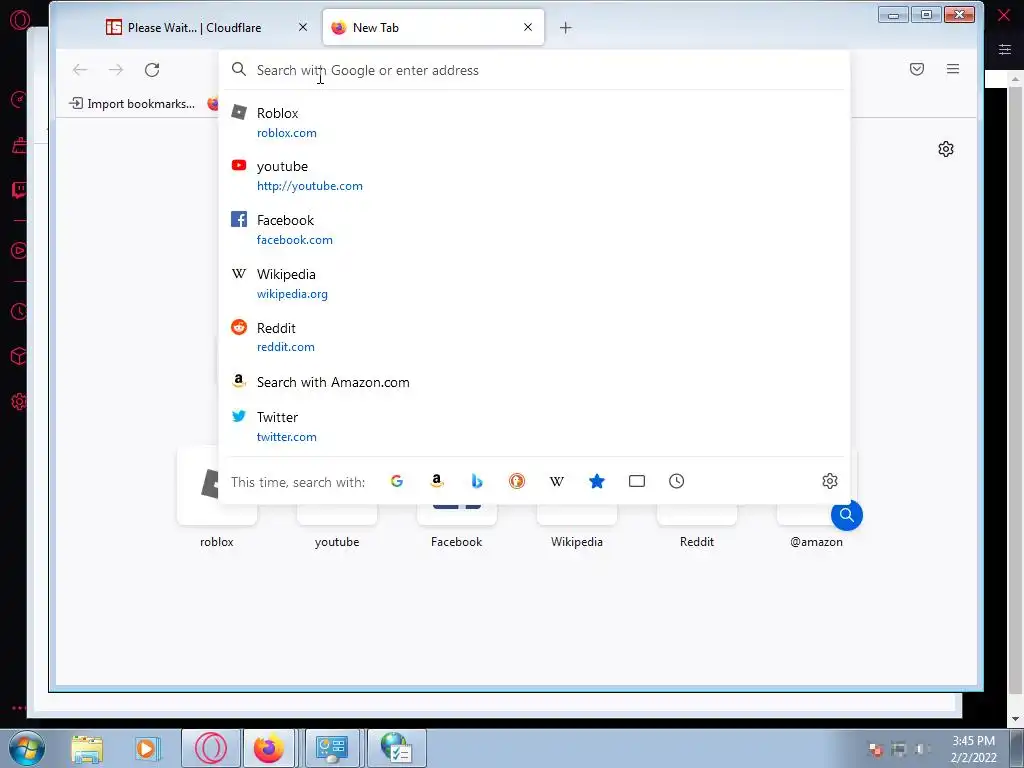The width and height of the screenshot is (1024, 768).
Task: Search this time with Wikipedia icon
Action: pos(556,481)
